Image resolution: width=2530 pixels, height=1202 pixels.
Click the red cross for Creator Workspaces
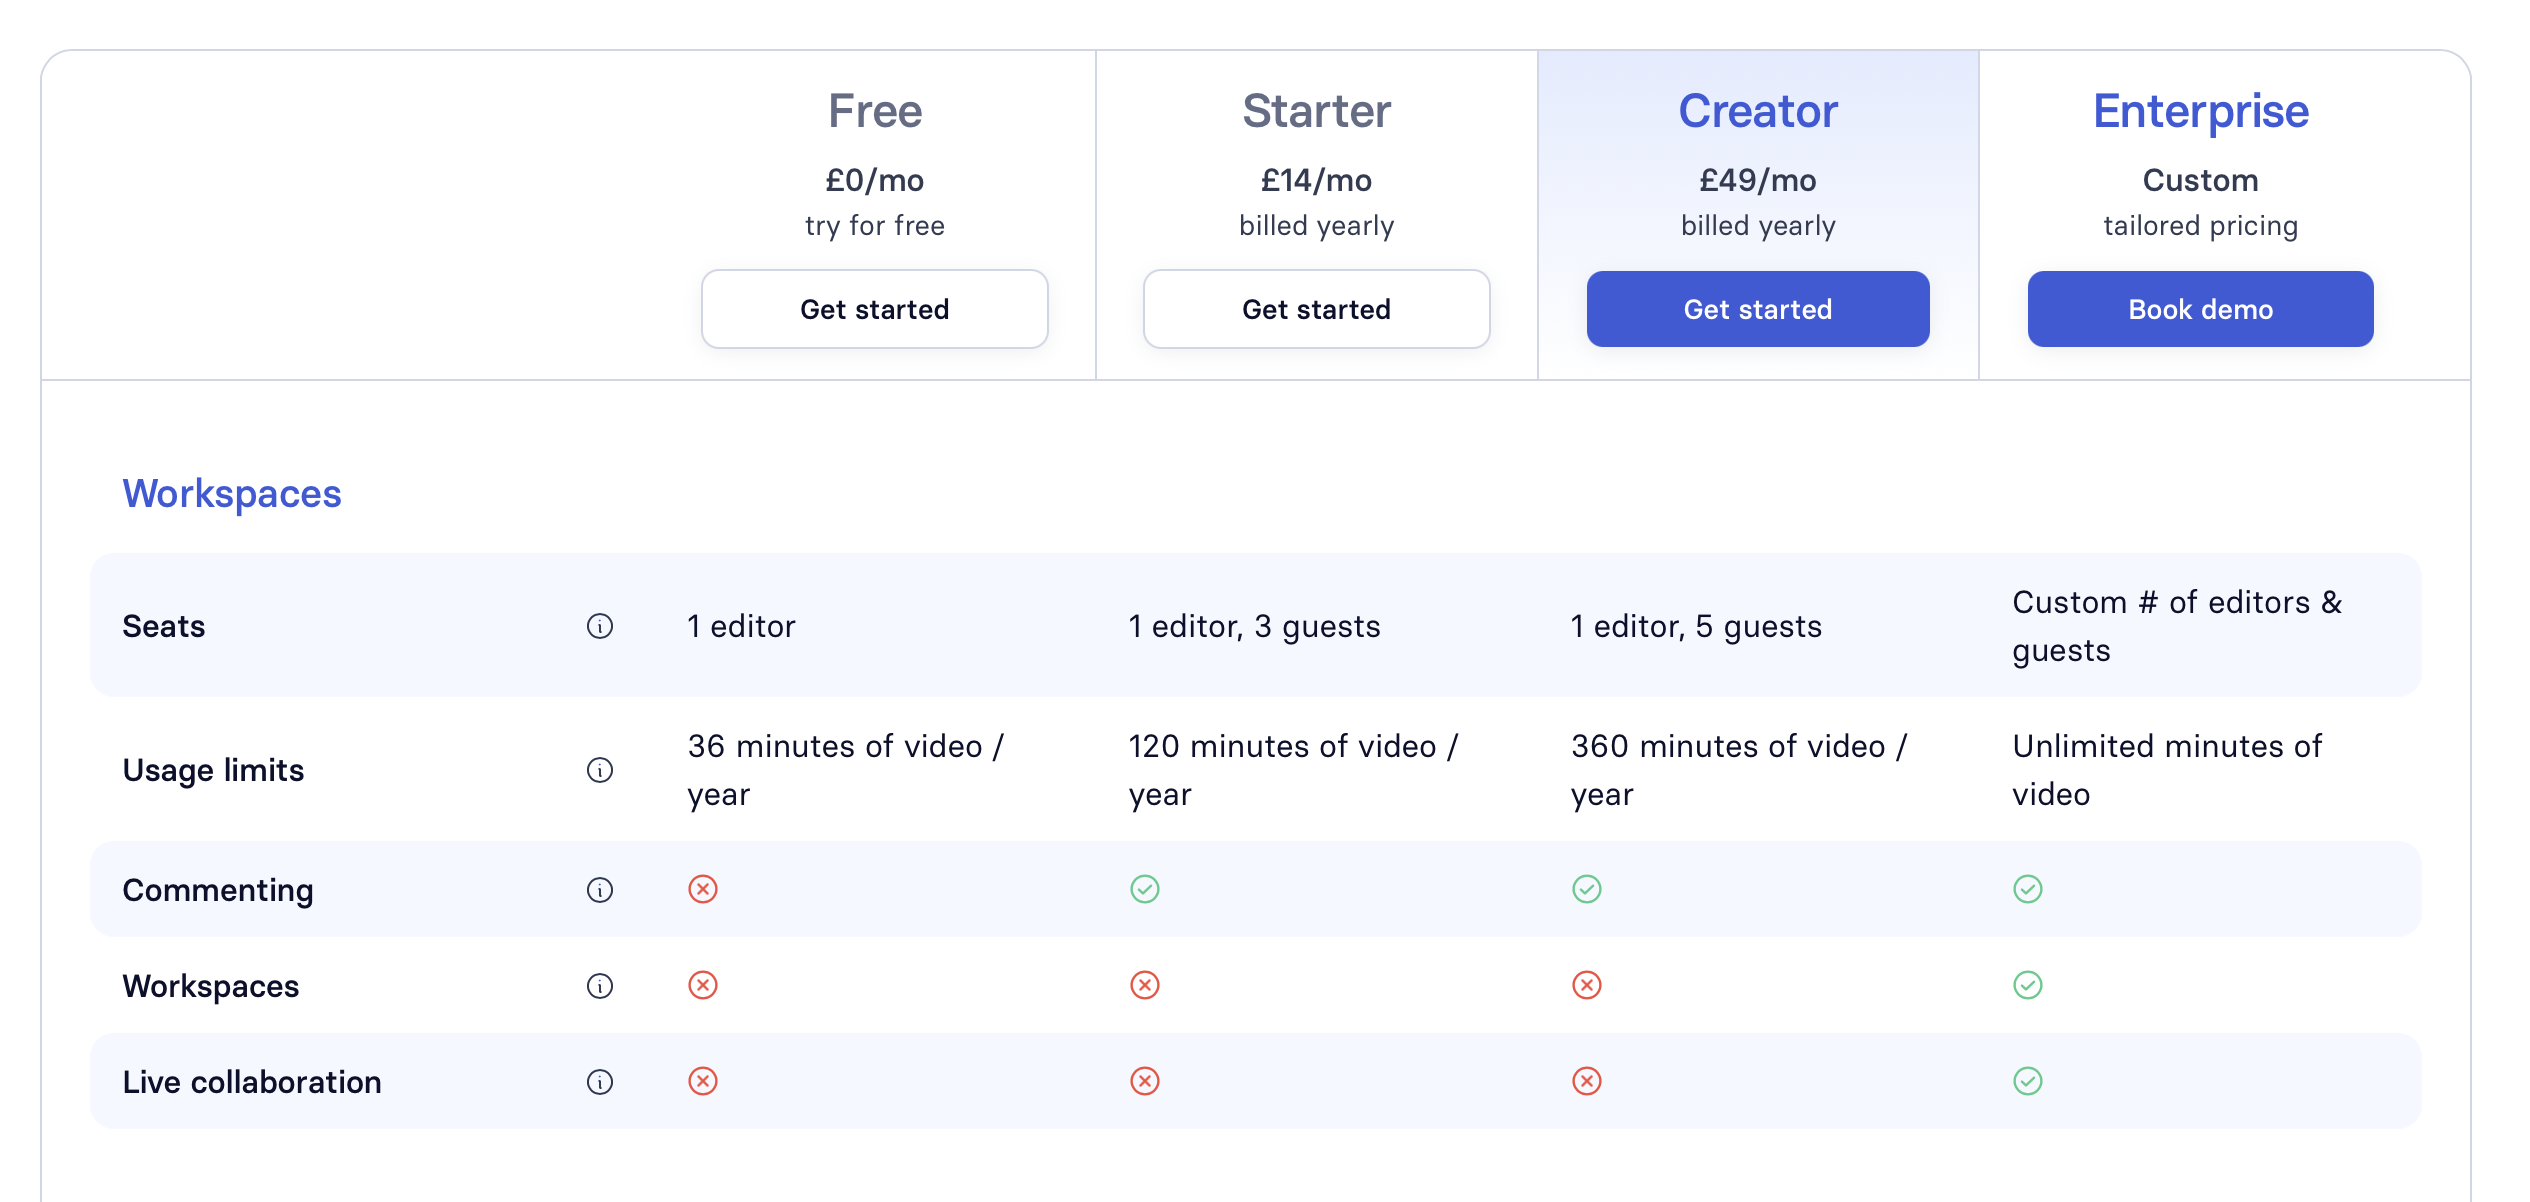click(1587, 985)
